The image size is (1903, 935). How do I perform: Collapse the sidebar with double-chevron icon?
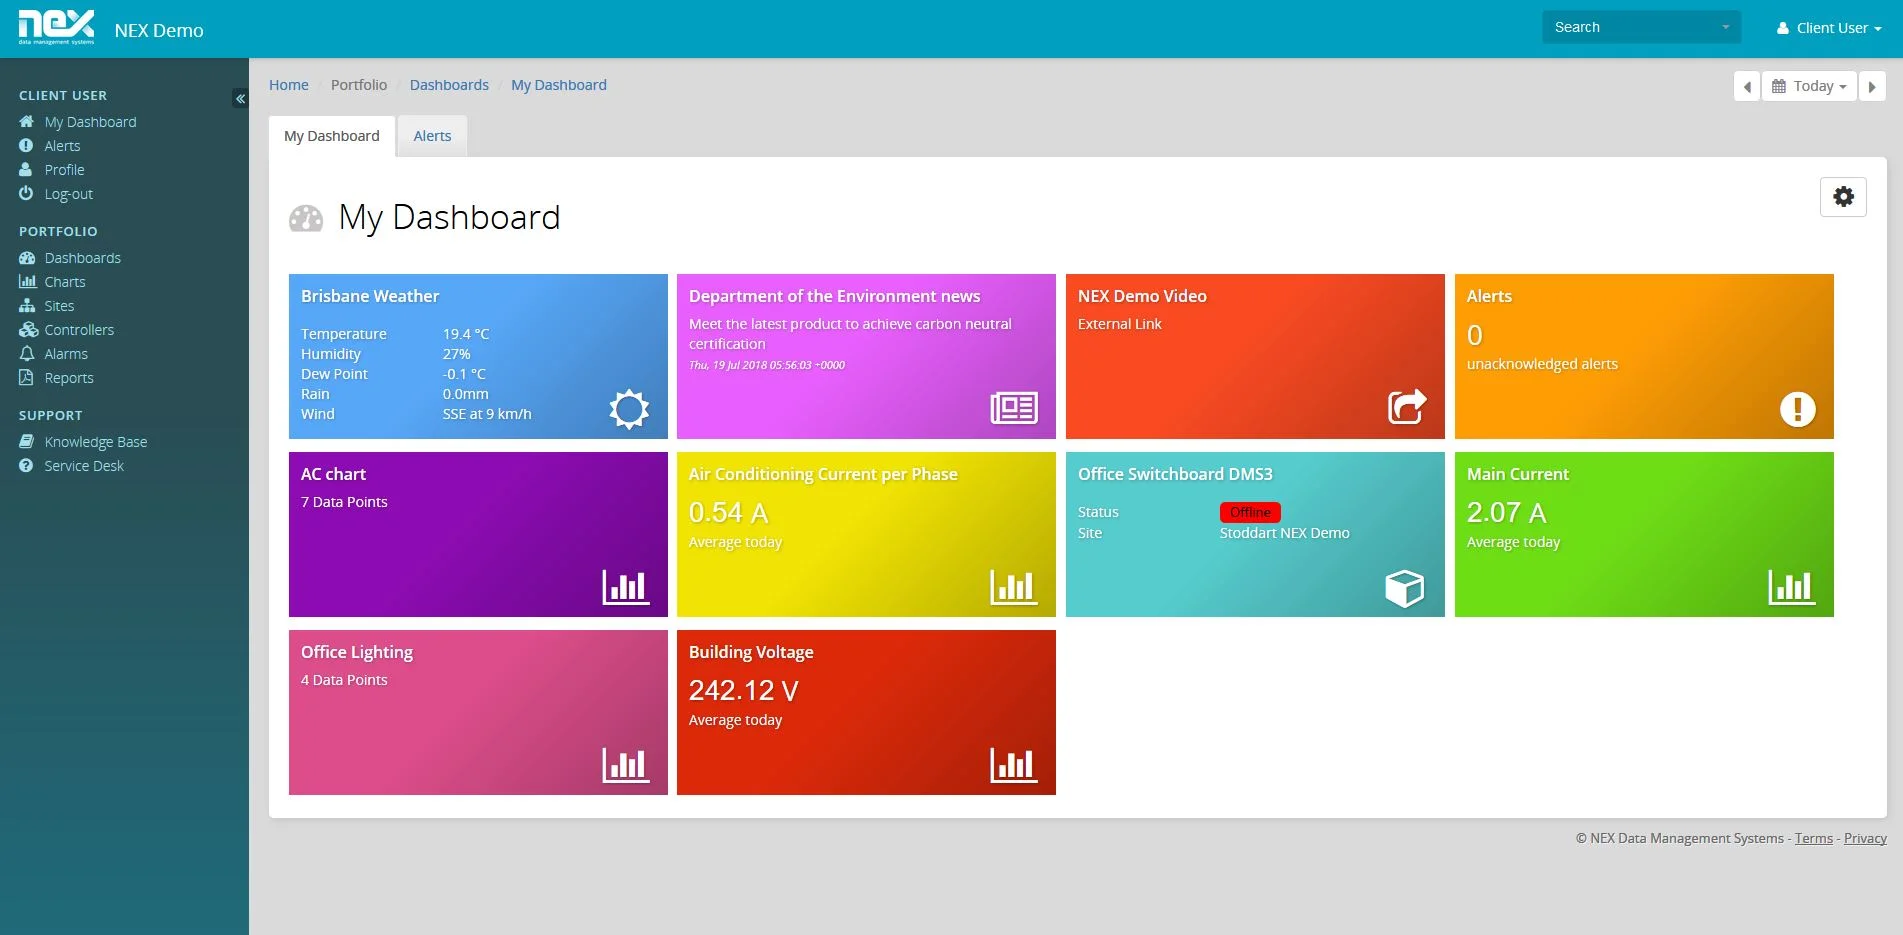[x=240, y=98]
